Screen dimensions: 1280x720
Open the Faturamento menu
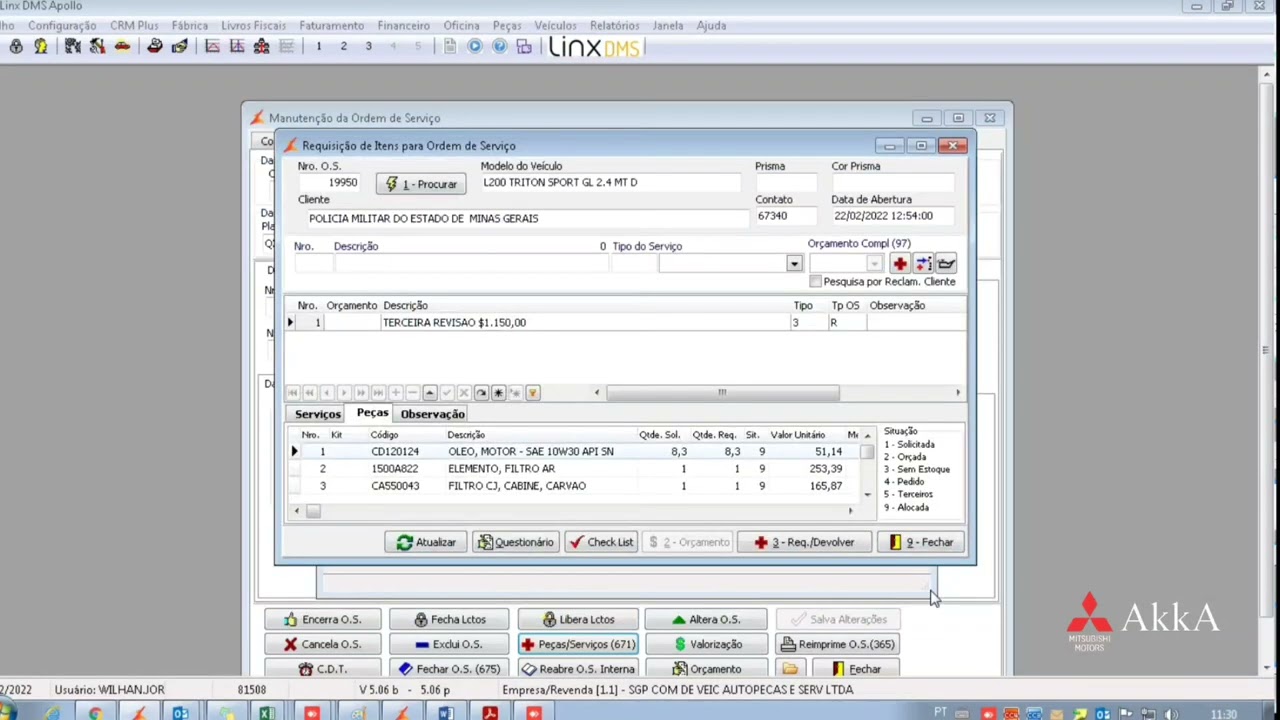coord(331,25)
